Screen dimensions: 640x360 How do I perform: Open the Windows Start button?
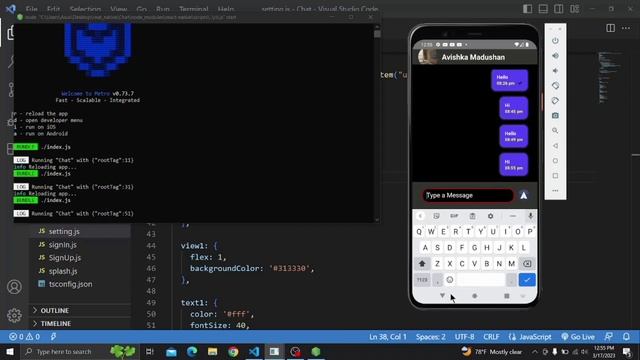(9, 351)
